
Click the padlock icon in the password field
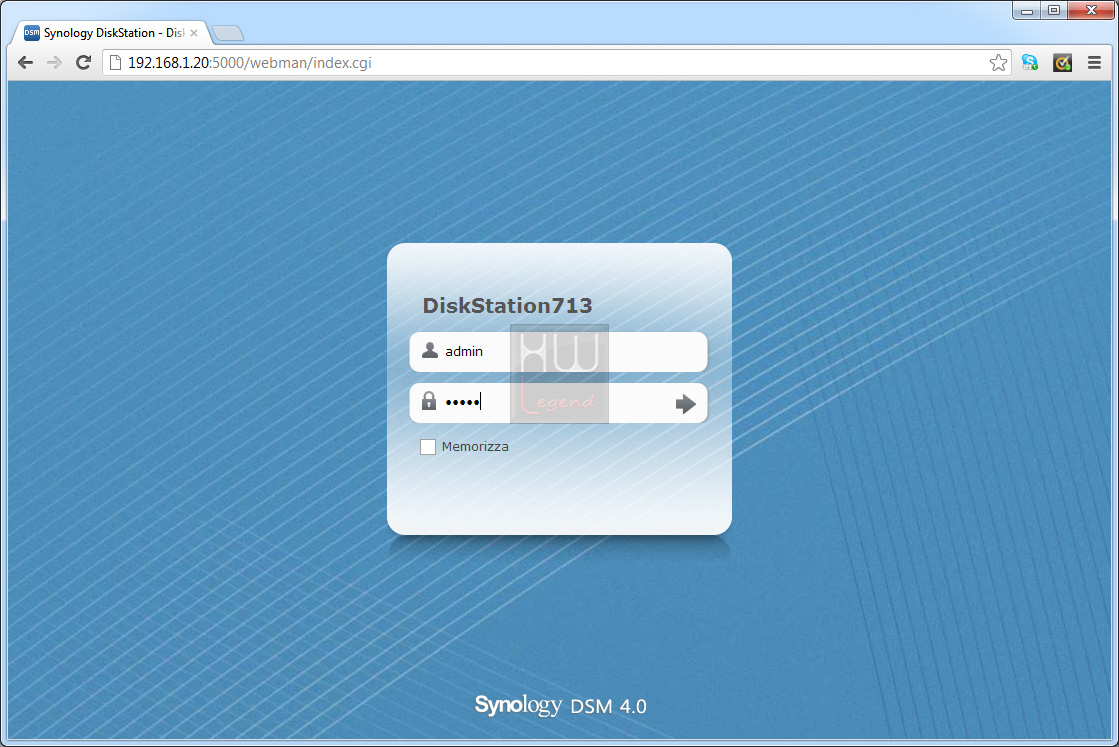pos(428,401)
